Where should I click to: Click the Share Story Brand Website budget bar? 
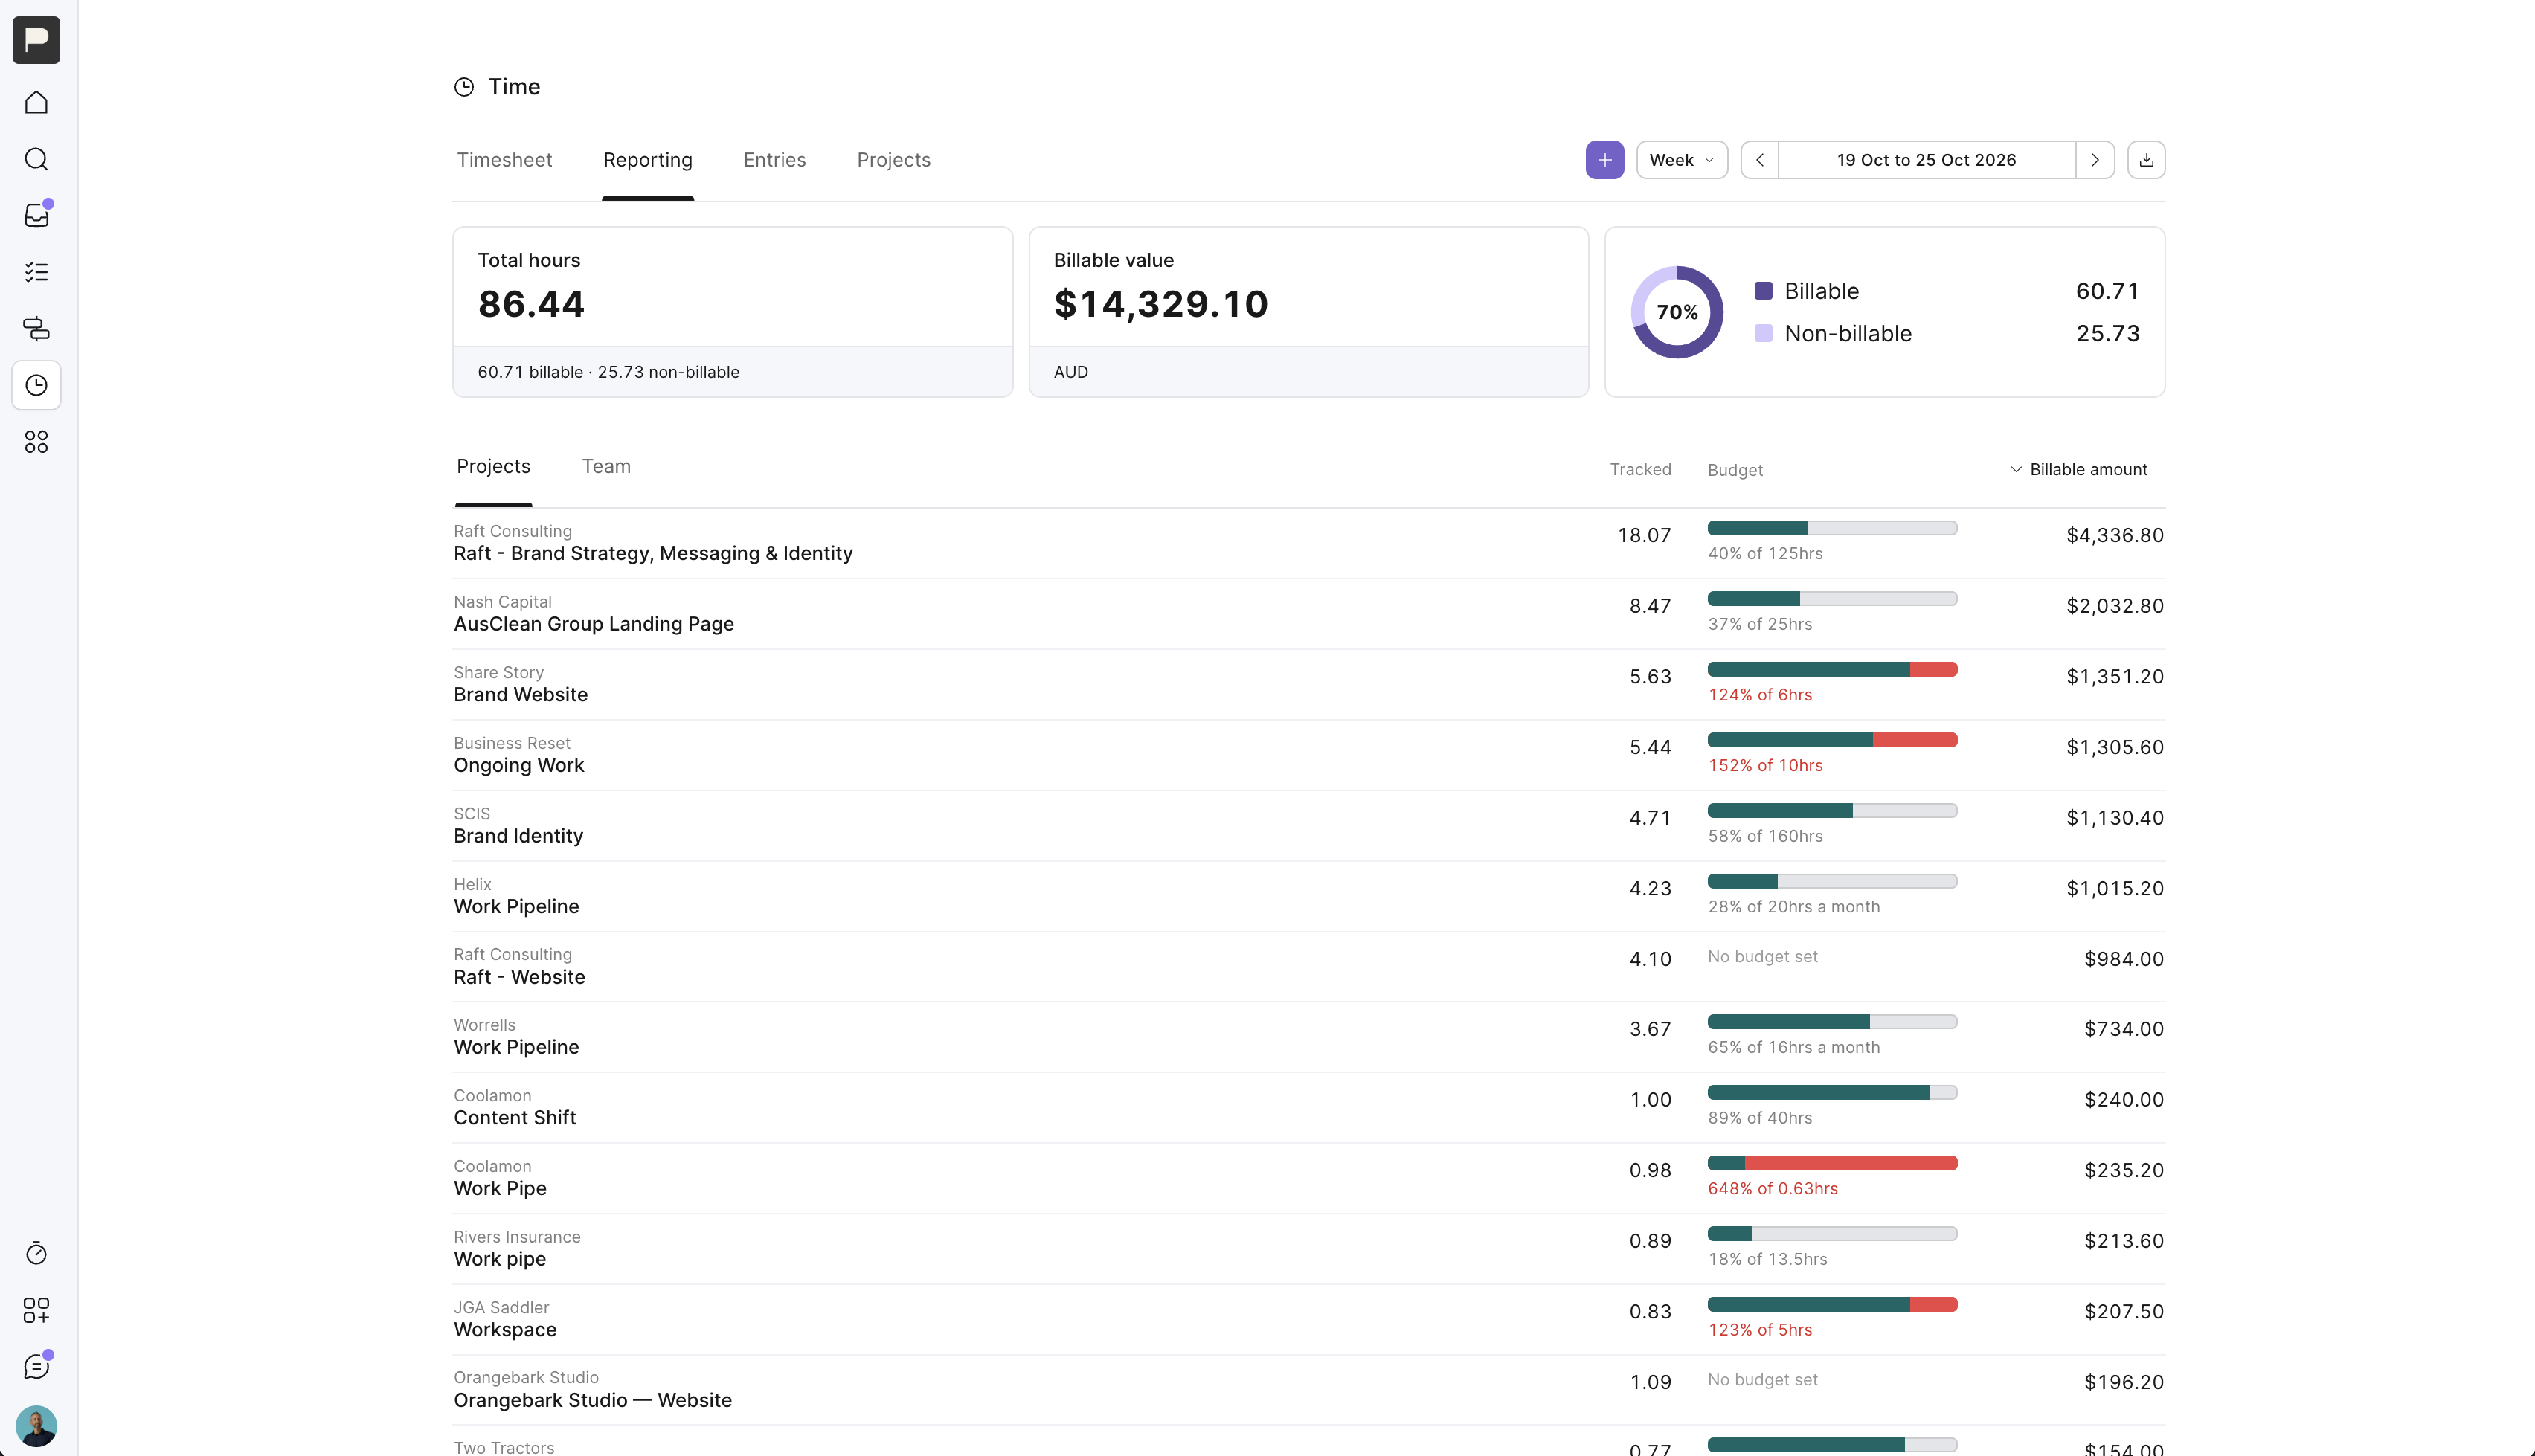pyautogui.click(x=1832, y=669)
